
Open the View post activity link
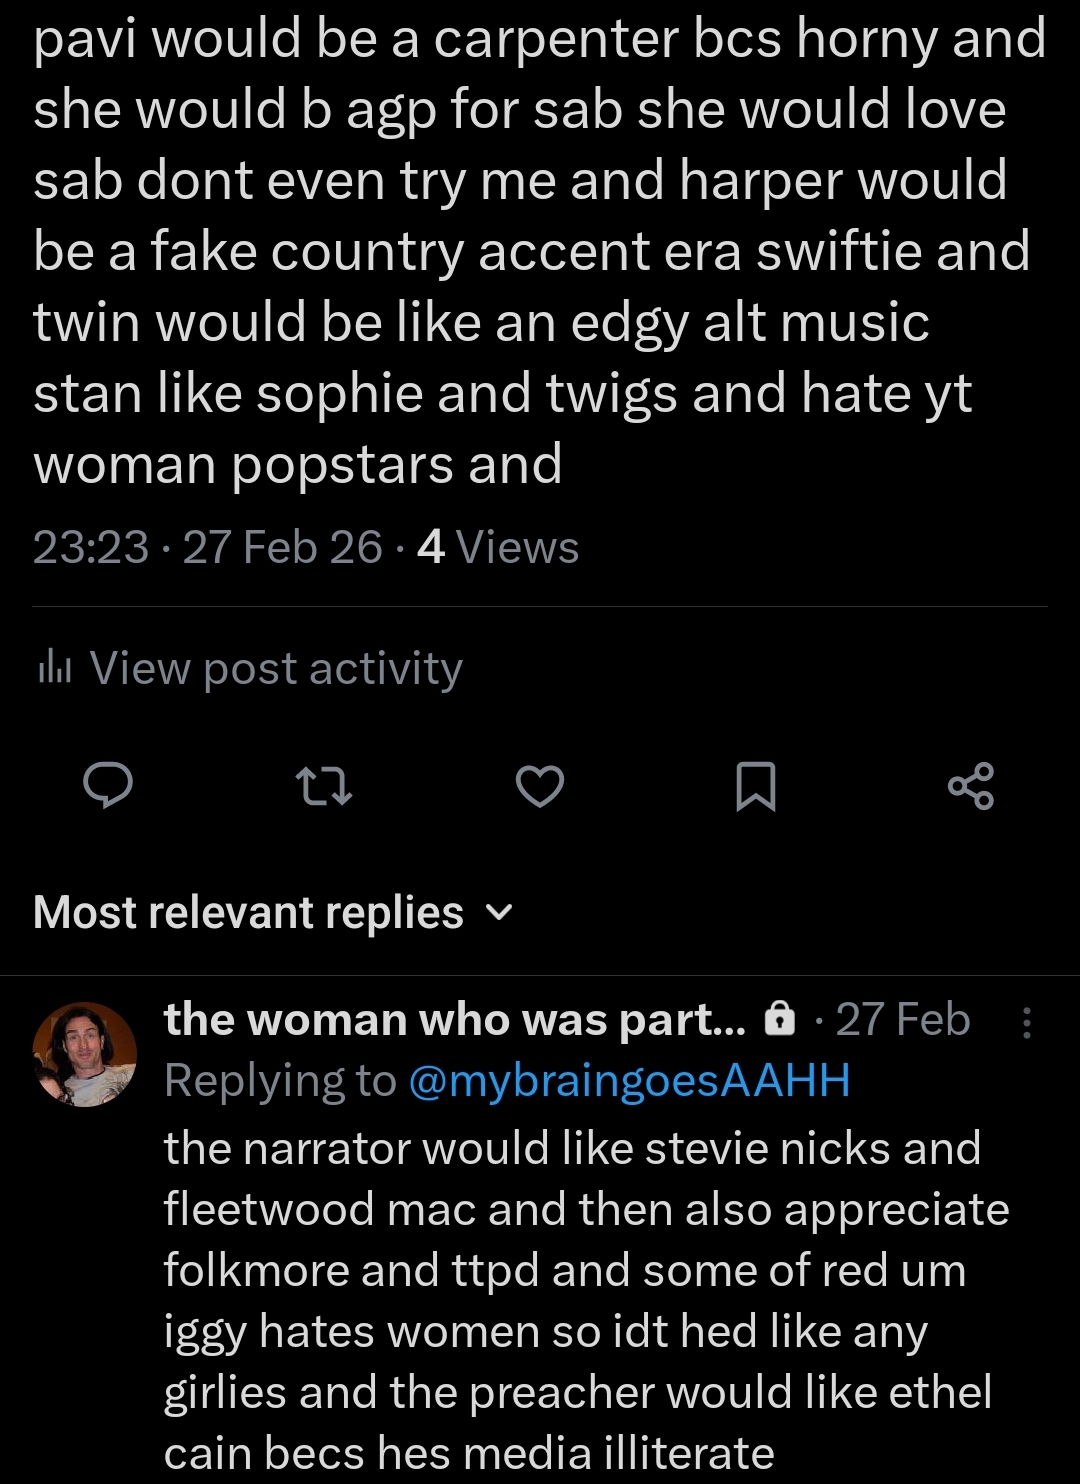275,668
